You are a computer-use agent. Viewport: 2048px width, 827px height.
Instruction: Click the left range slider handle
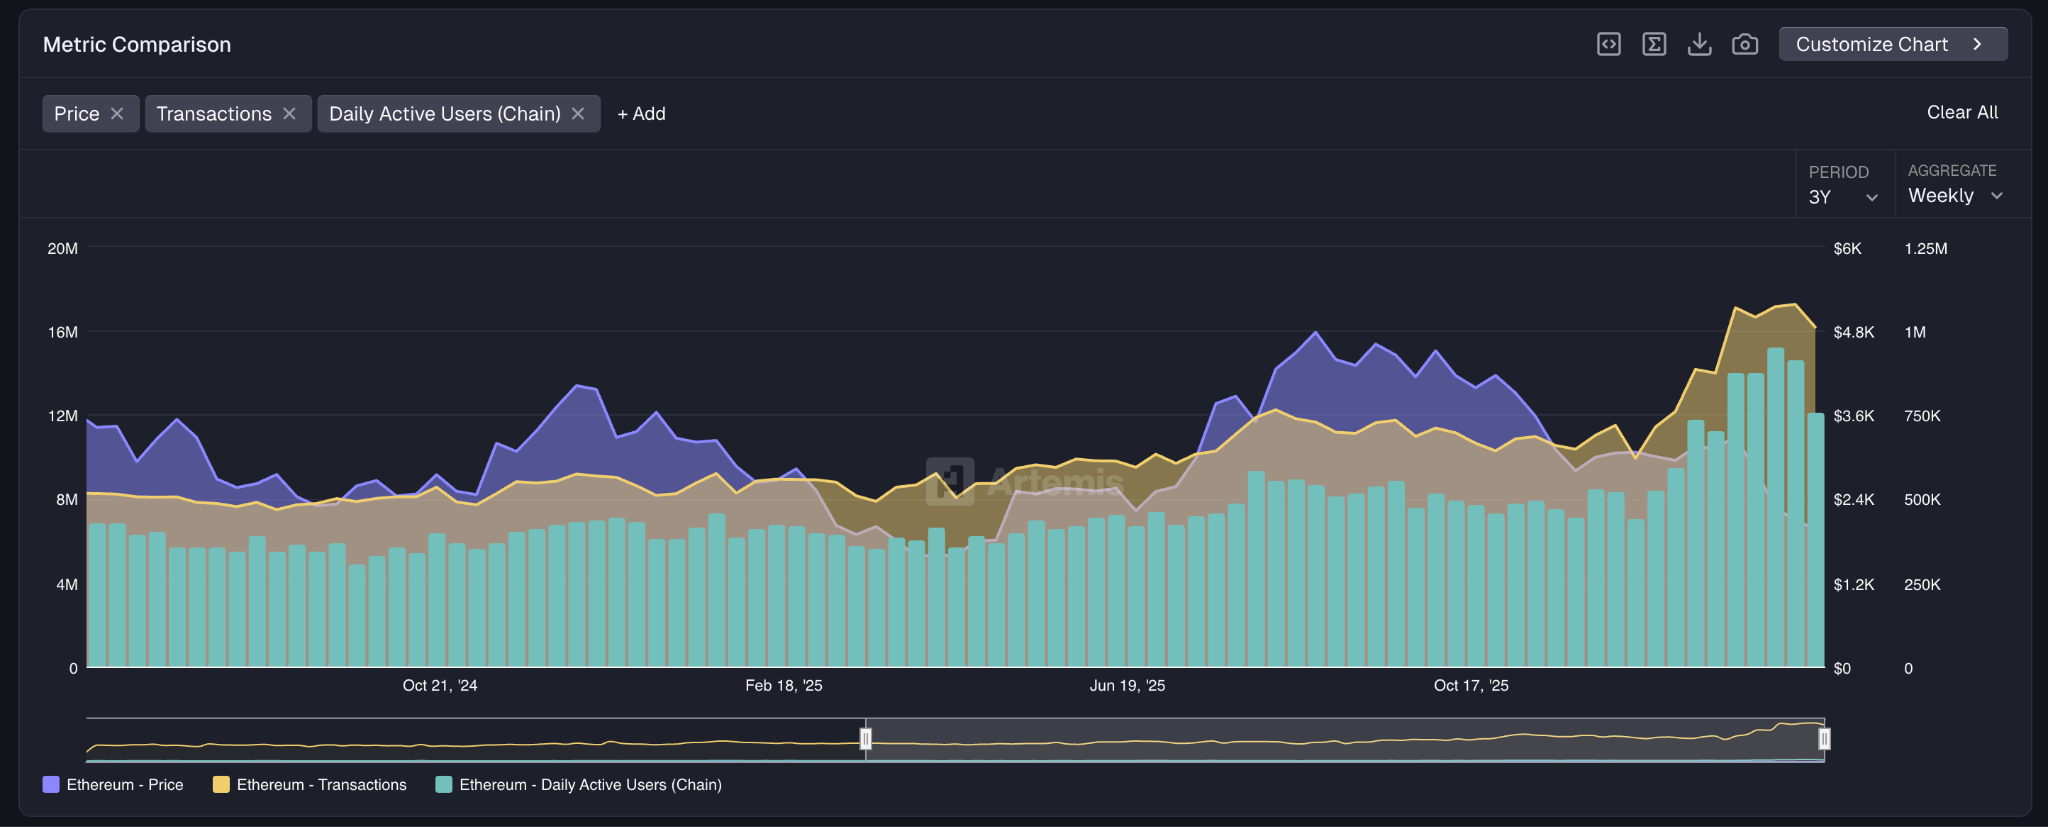pyautogui.click(x=866, y=739)
